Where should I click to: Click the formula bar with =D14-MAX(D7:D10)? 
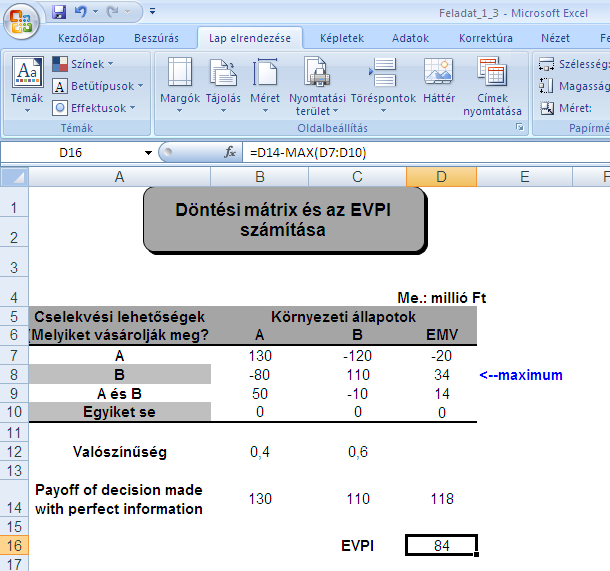[x=426, y=152]
